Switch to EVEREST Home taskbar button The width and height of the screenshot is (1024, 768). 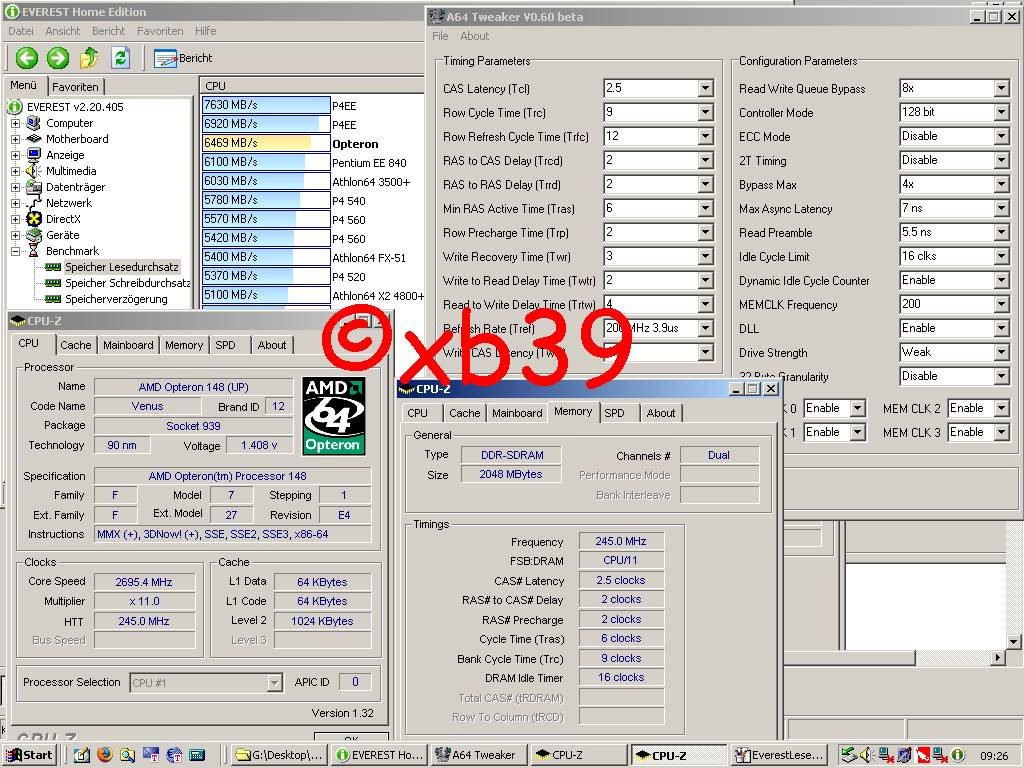379,755
